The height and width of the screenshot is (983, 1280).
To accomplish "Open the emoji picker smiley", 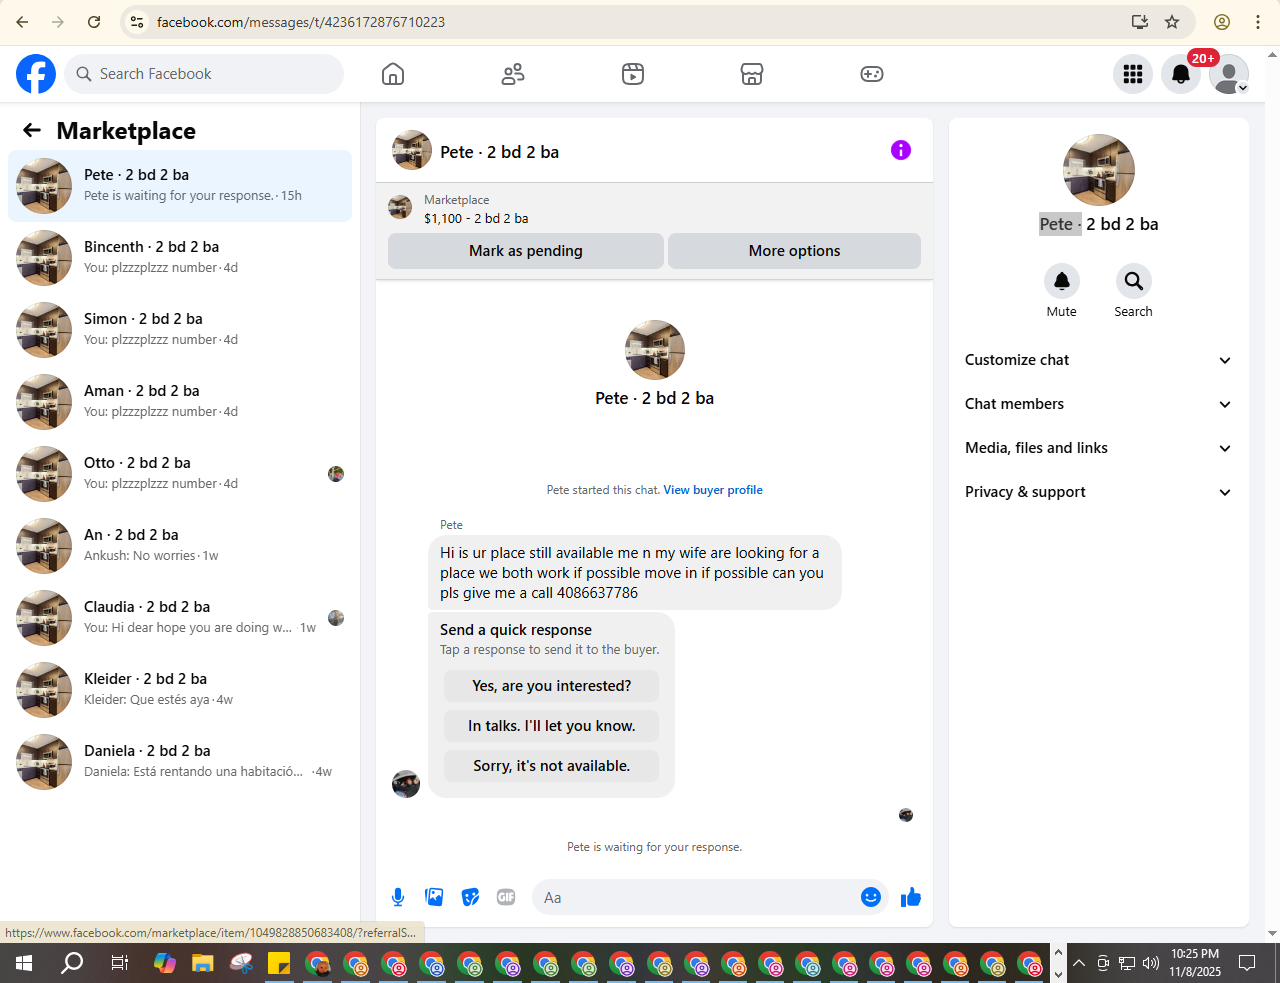I will click(871, 897).
